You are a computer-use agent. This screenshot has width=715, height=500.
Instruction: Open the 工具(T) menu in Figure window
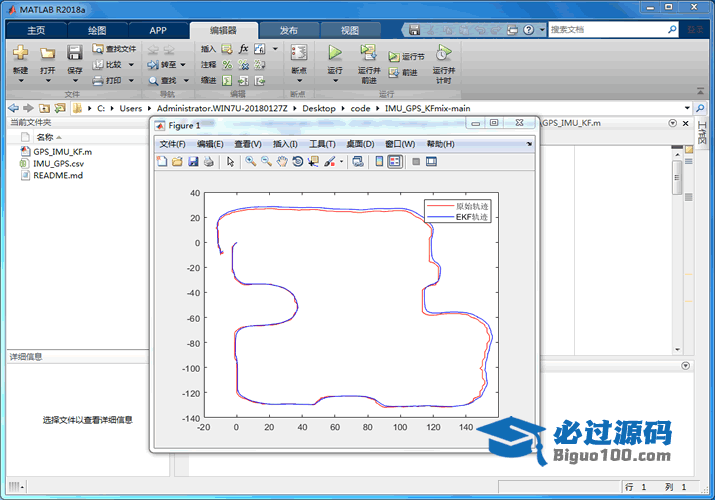pyautogui.click(x=322, y=144)
